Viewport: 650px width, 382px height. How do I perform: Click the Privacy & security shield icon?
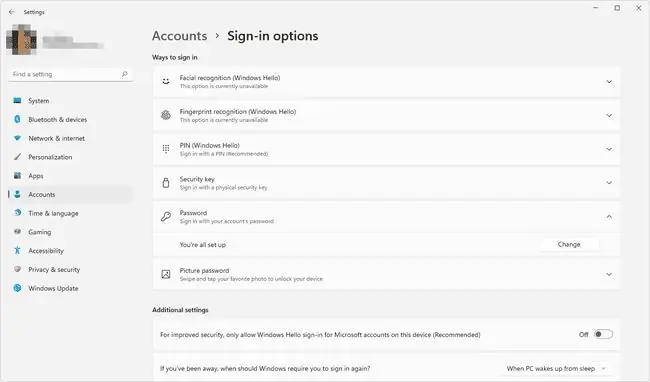(x=17, y=269)
